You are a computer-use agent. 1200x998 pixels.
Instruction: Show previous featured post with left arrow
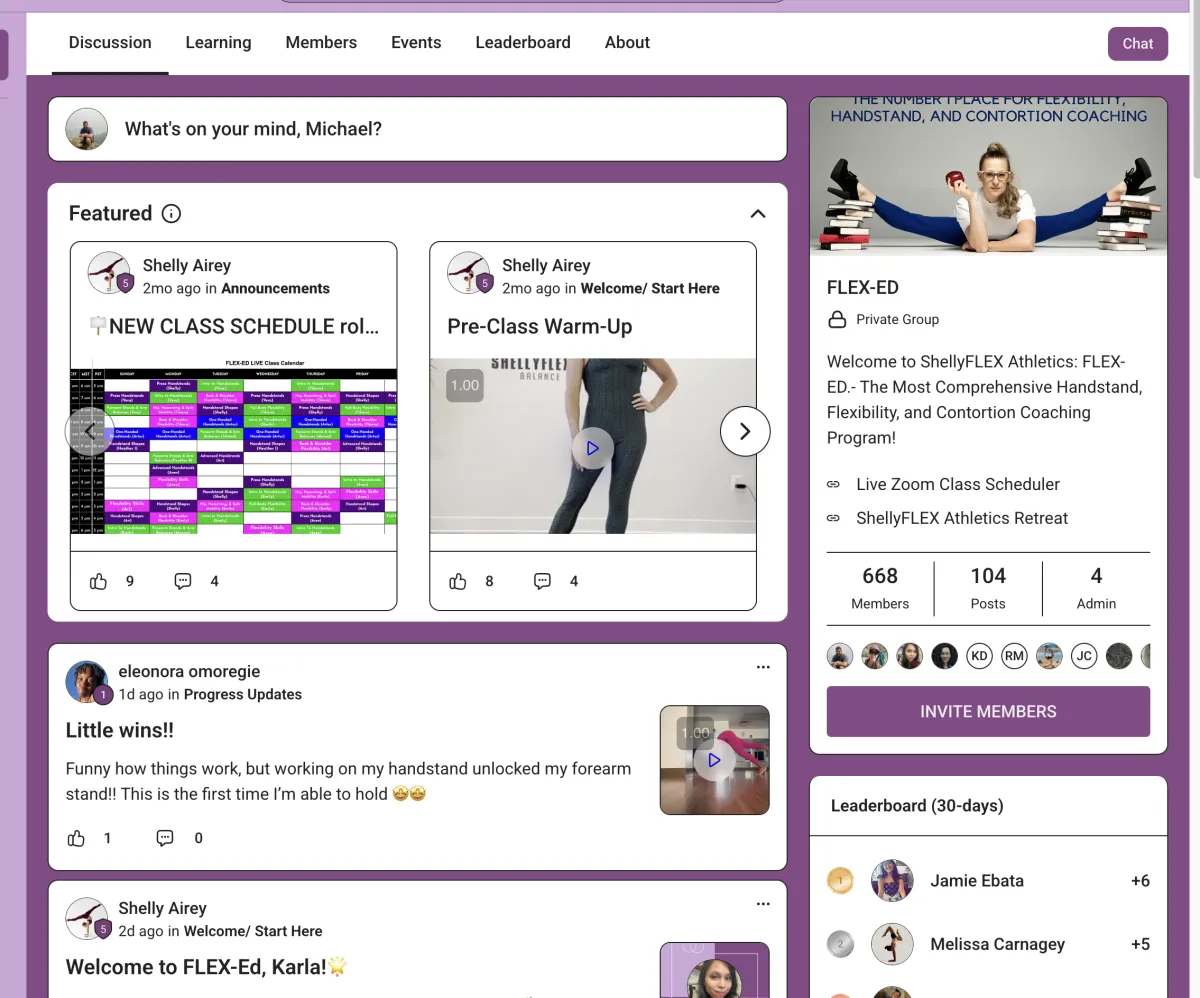click(x=89, y=431)
